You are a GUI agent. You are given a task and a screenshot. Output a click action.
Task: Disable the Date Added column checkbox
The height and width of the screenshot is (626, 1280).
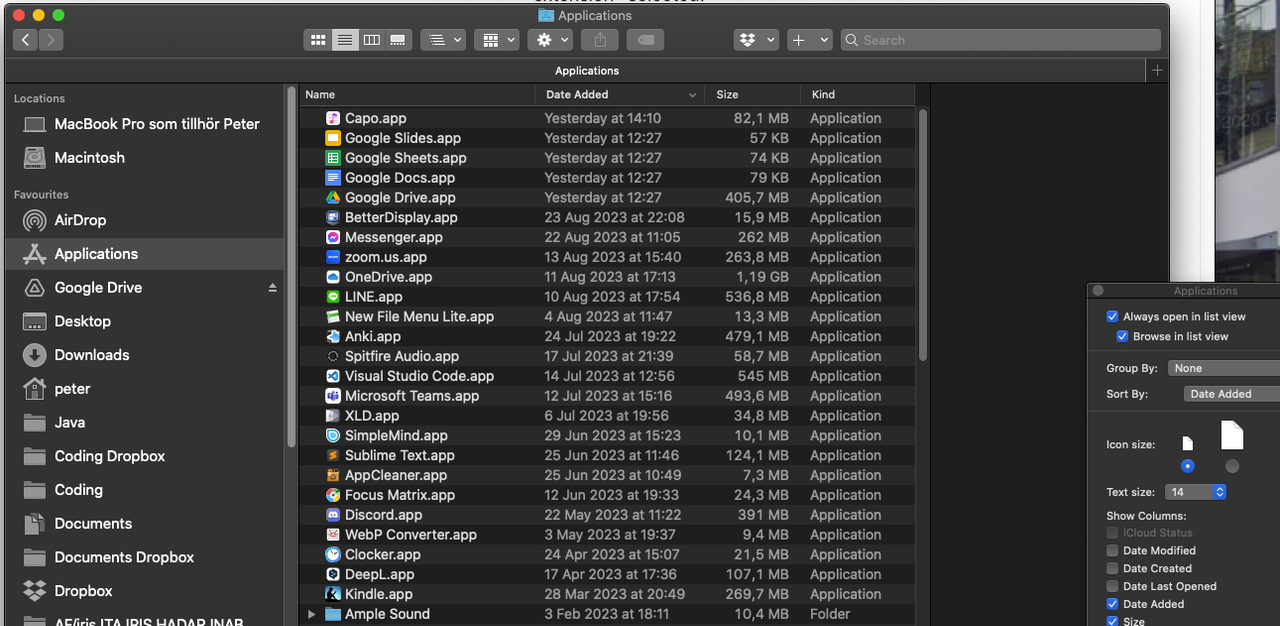(x=1112, y=604)
